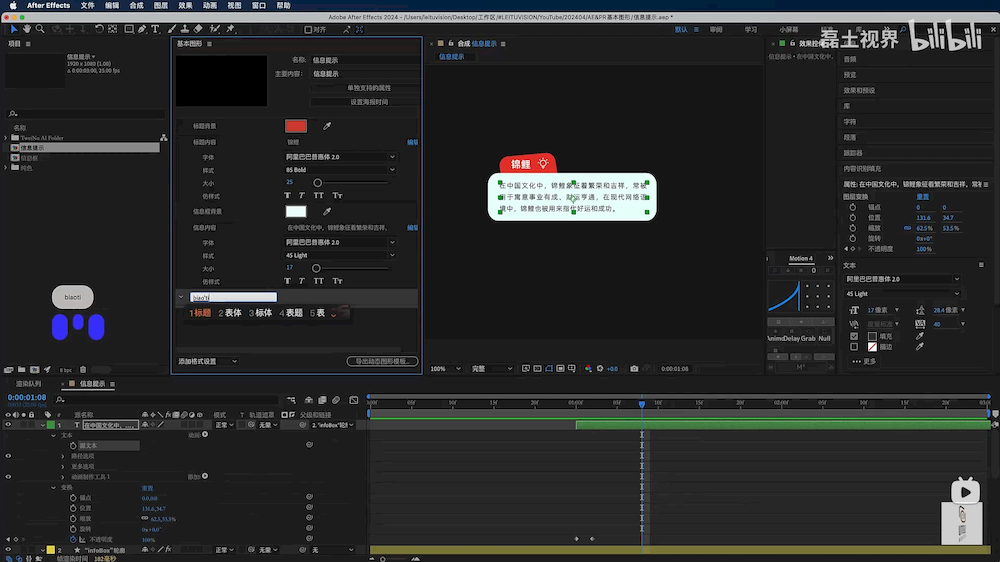Open the 100% magnification dropdown in viewer

(x=446, y=369)
